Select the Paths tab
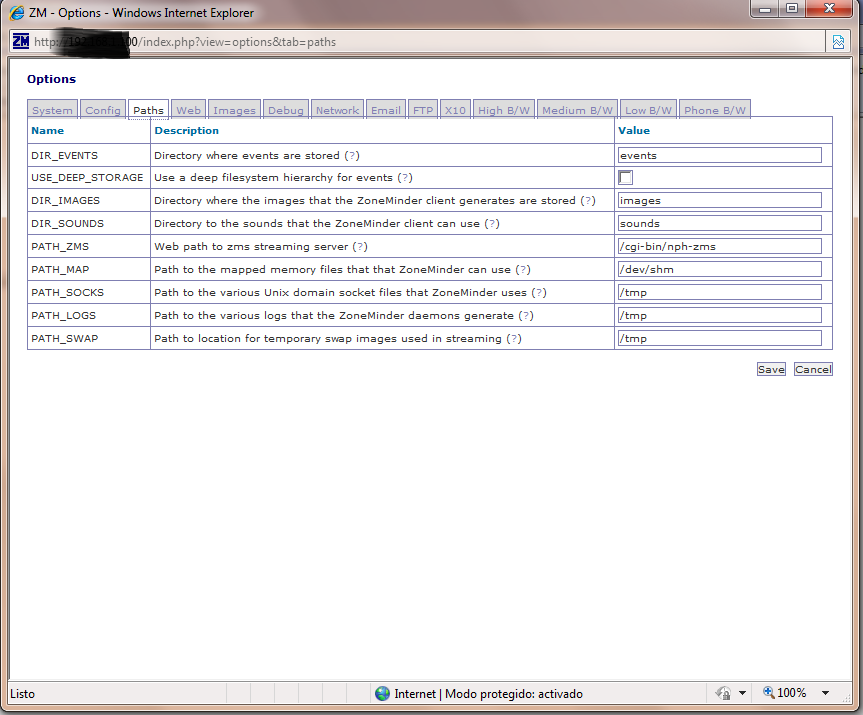The height and width of the screenshot is (715, 863). 149,110
